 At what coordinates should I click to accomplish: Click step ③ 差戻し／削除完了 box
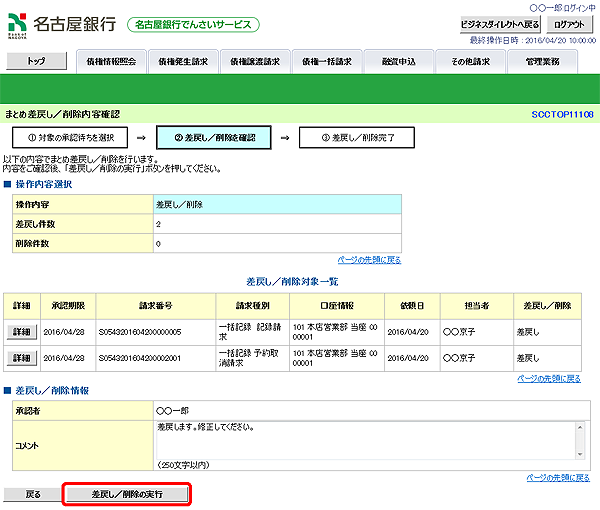pyautogui.click(x=357, y=137)
